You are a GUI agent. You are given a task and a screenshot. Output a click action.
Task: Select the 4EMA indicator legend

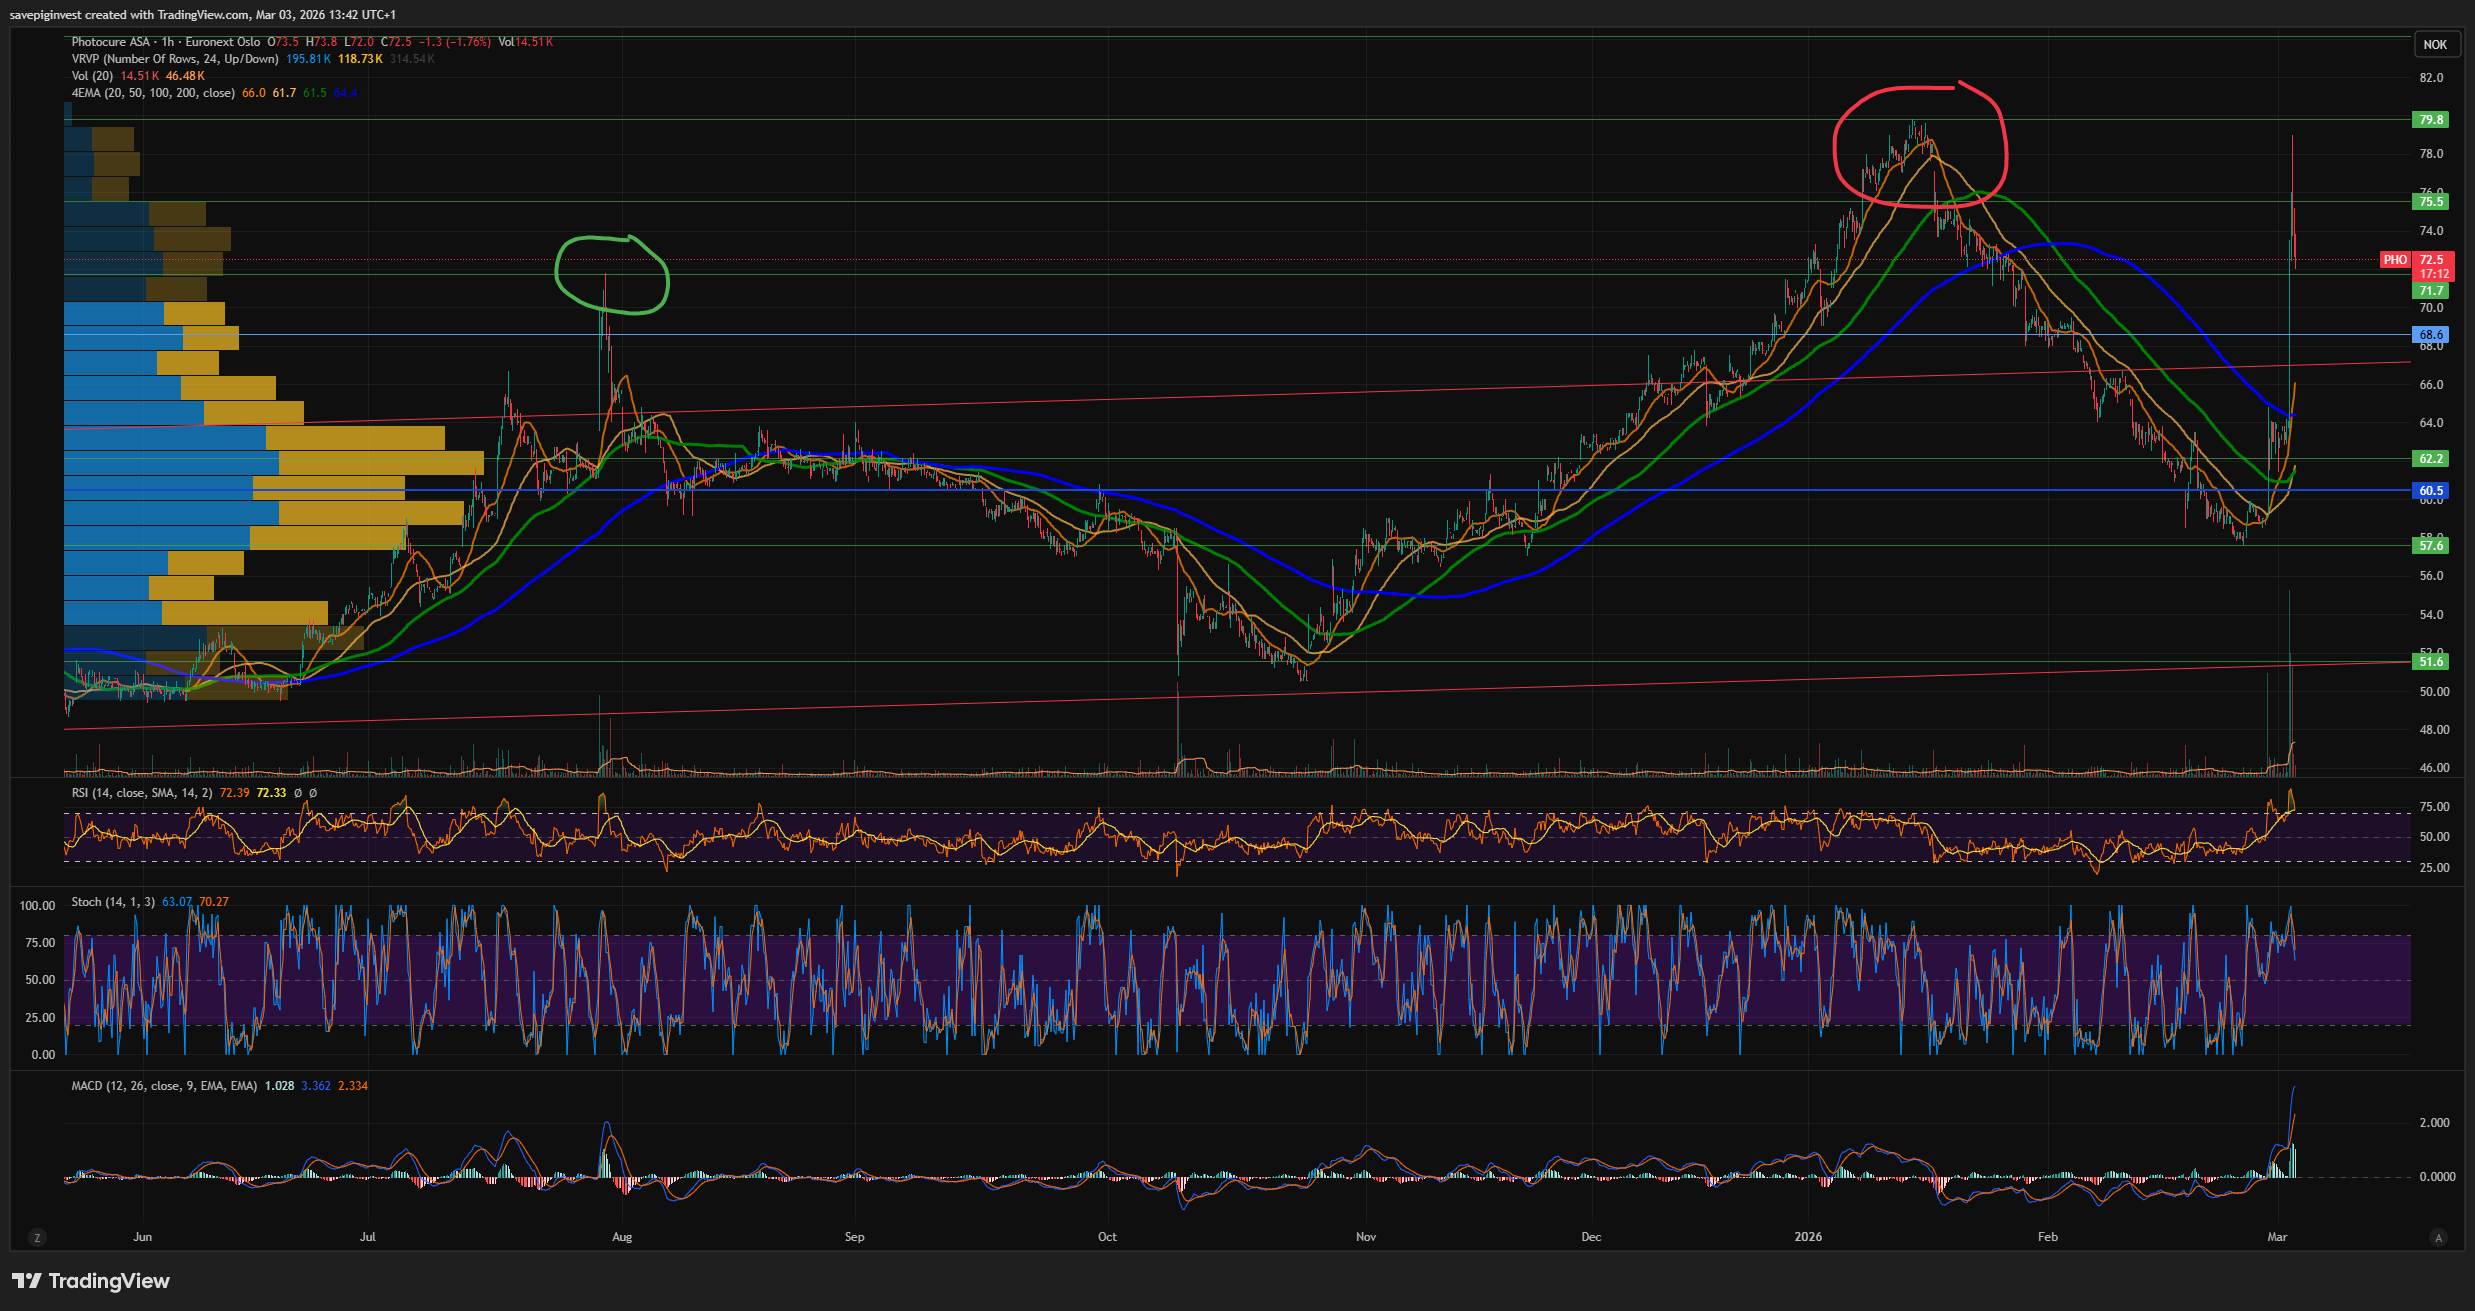click(152, 93)
